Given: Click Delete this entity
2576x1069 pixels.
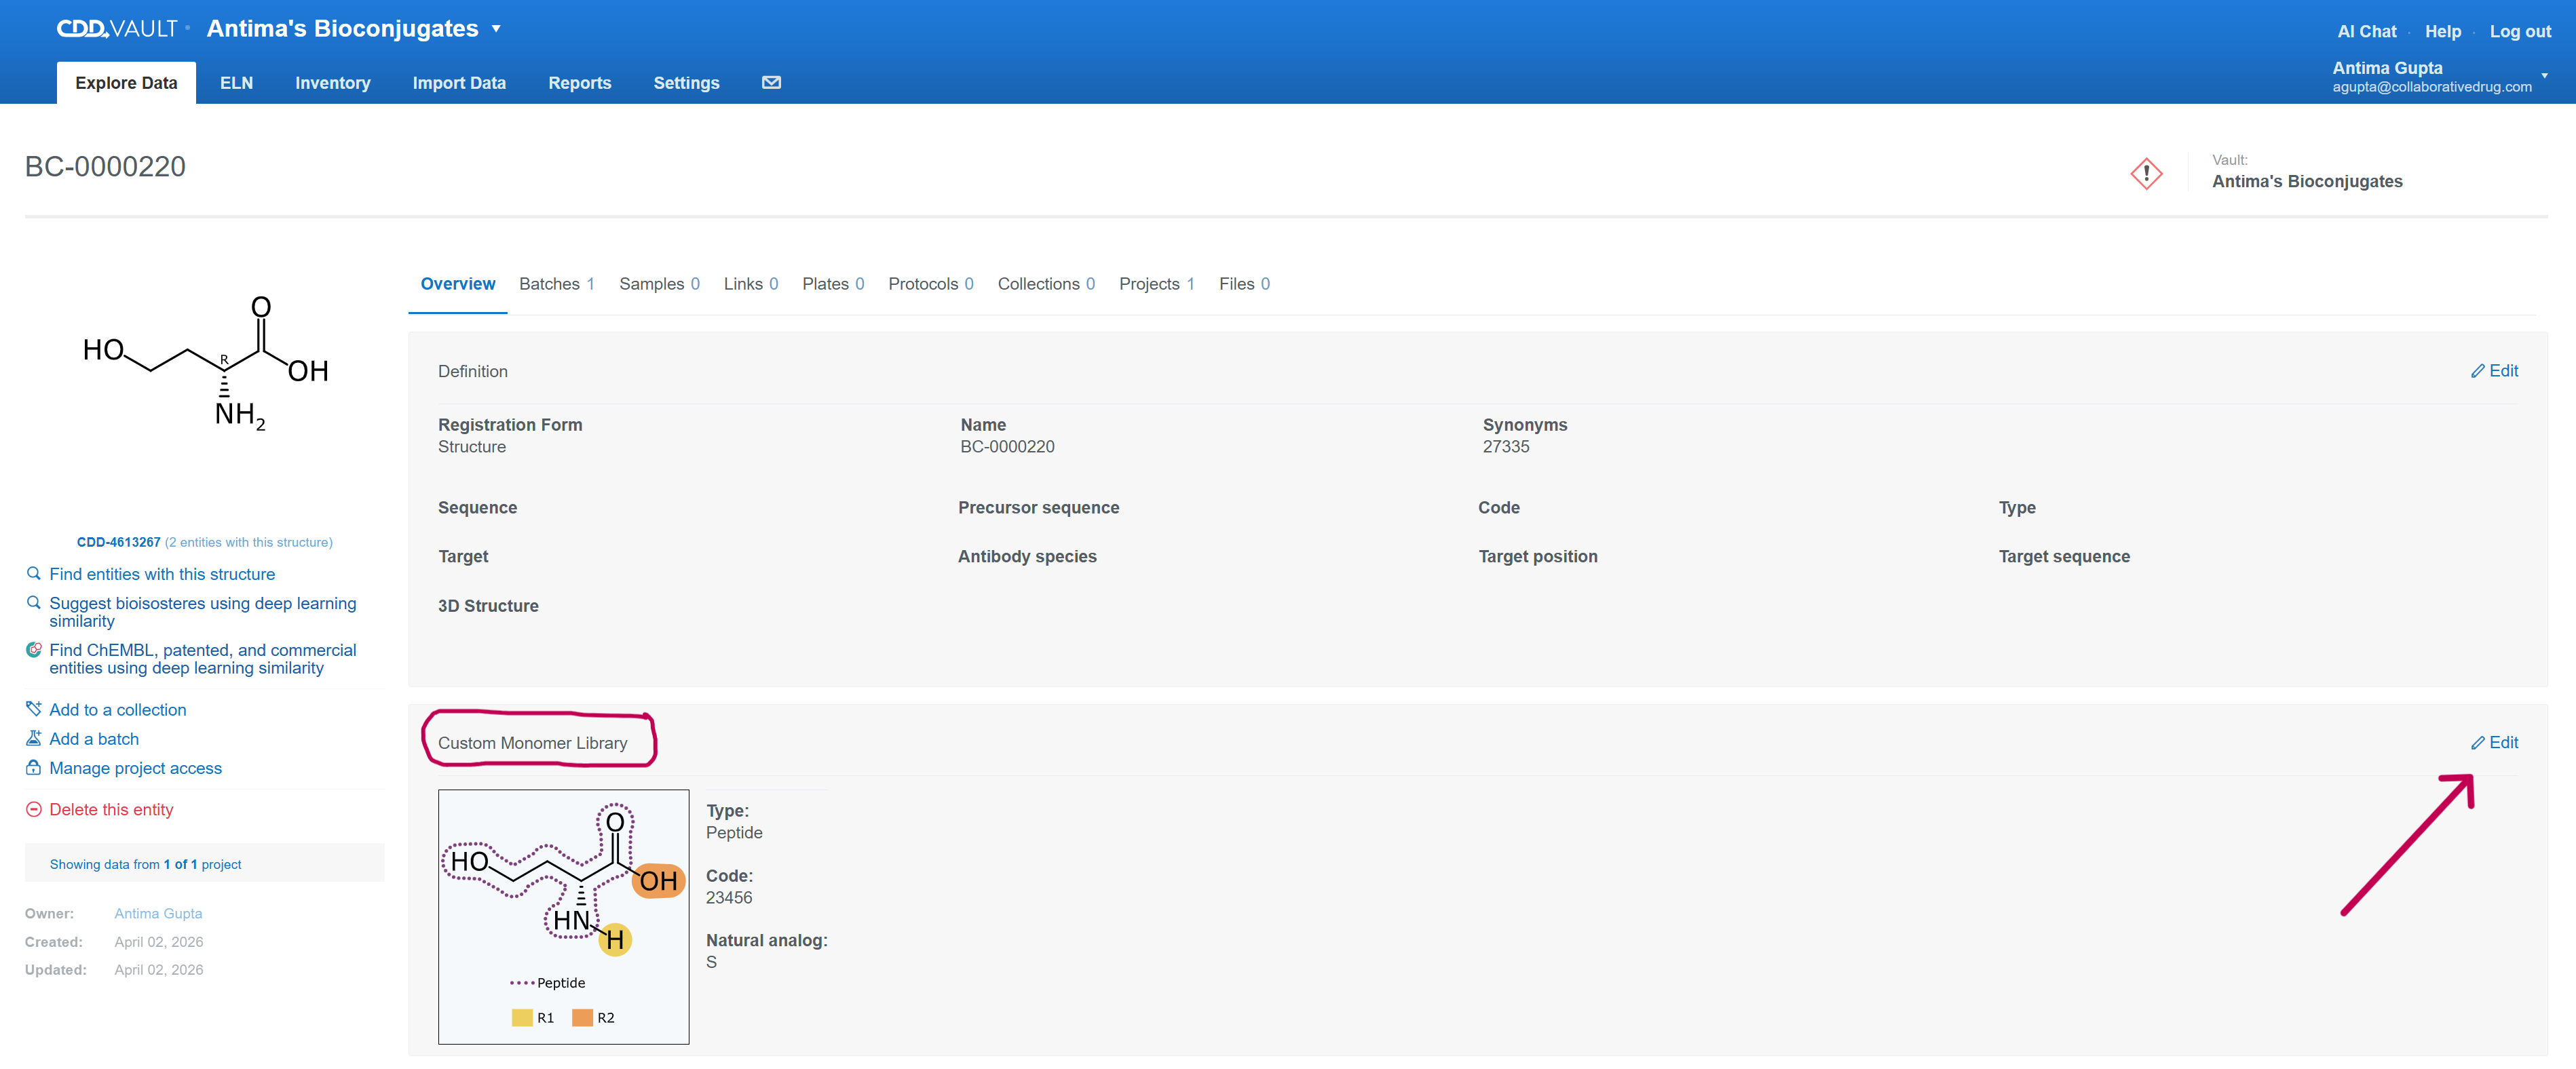Looking at the screenshot, I should click(x=111, y=810).
